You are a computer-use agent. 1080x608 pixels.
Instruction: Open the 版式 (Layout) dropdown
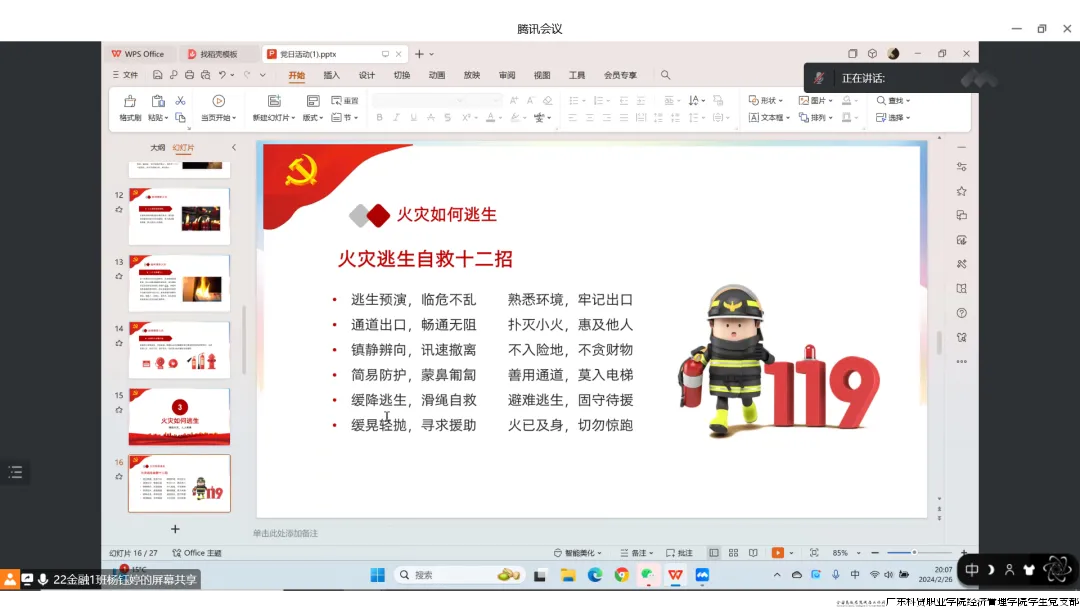tap(312, 117)
